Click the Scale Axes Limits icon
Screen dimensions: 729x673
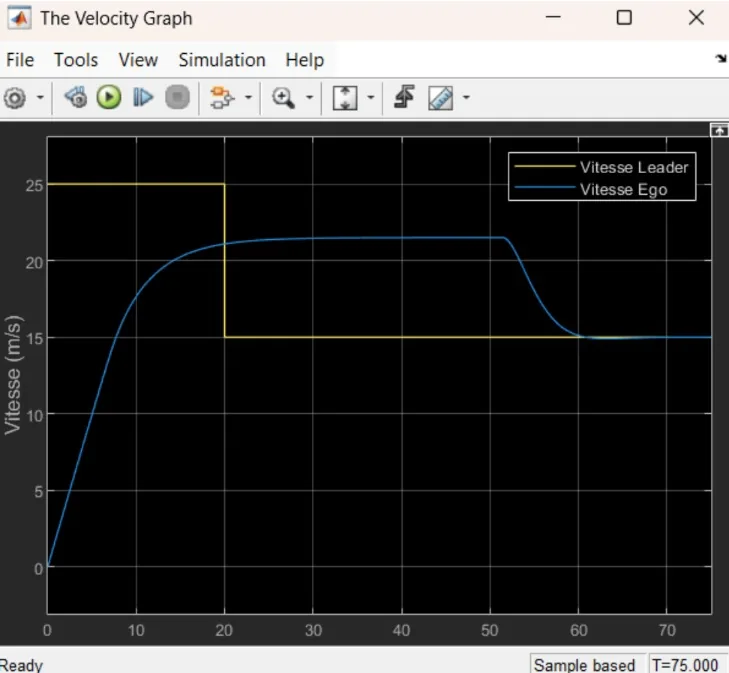[345, 98]
